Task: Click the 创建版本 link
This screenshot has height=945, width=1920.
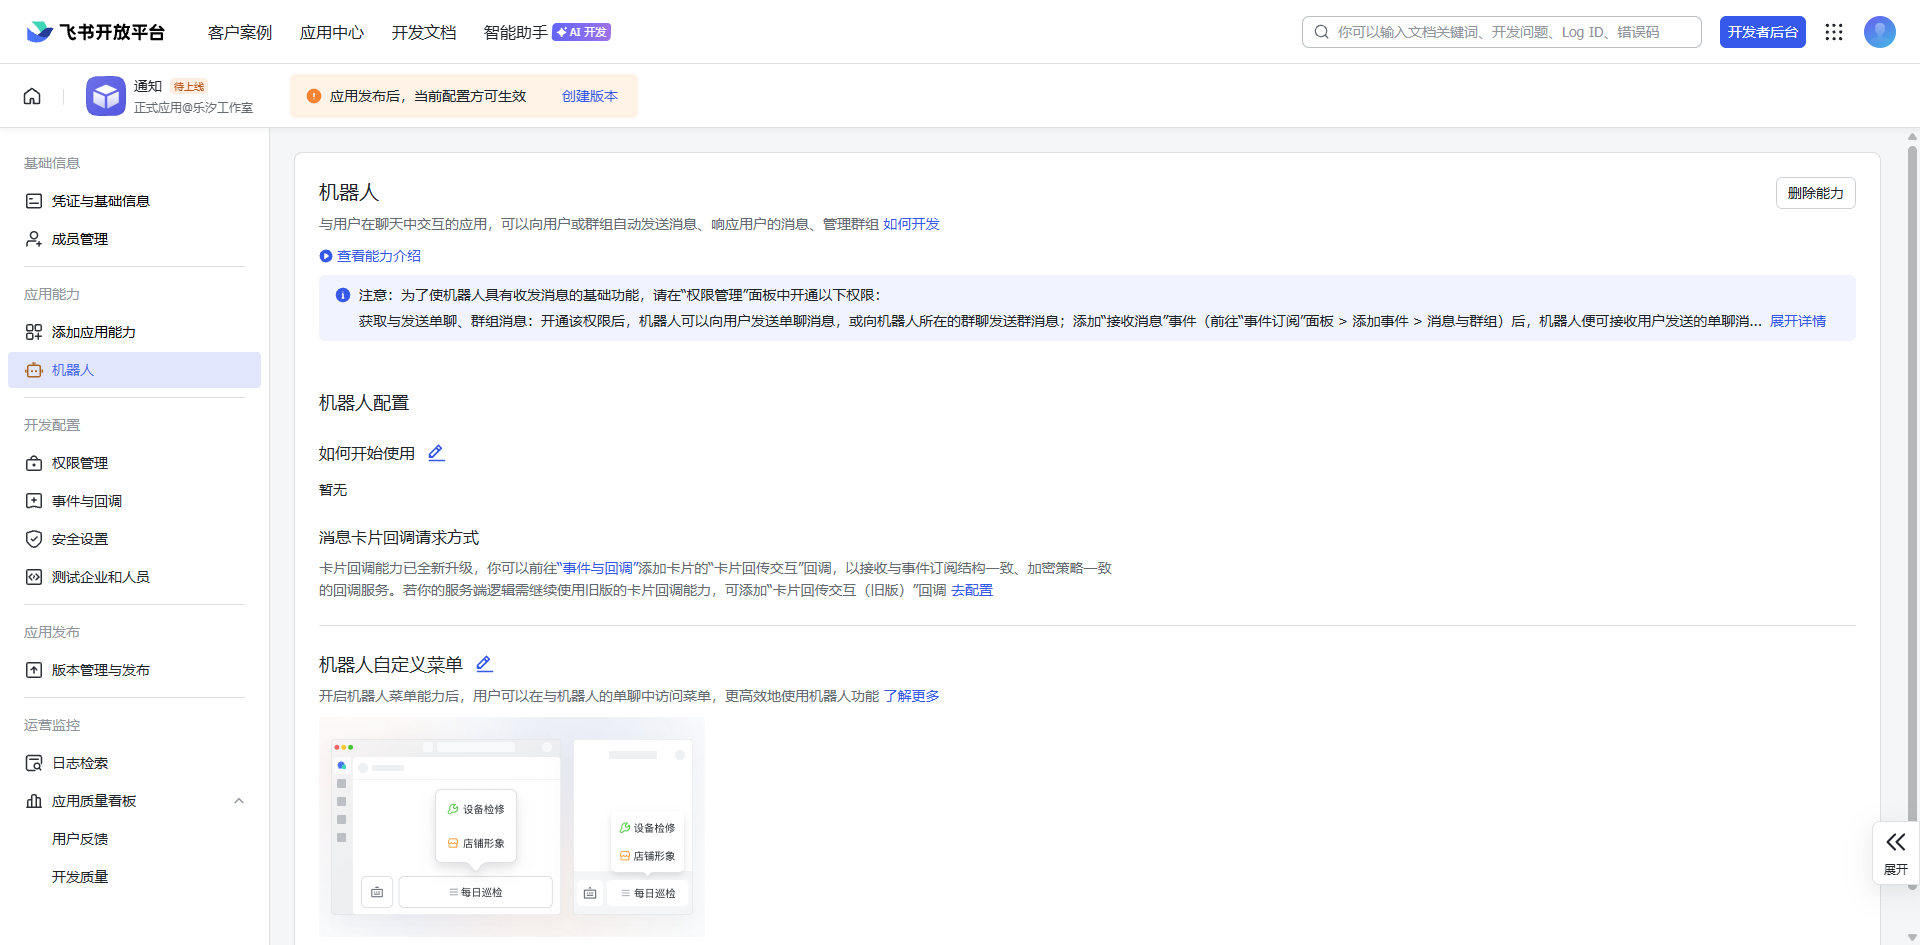Action: [x=589, y=96]
